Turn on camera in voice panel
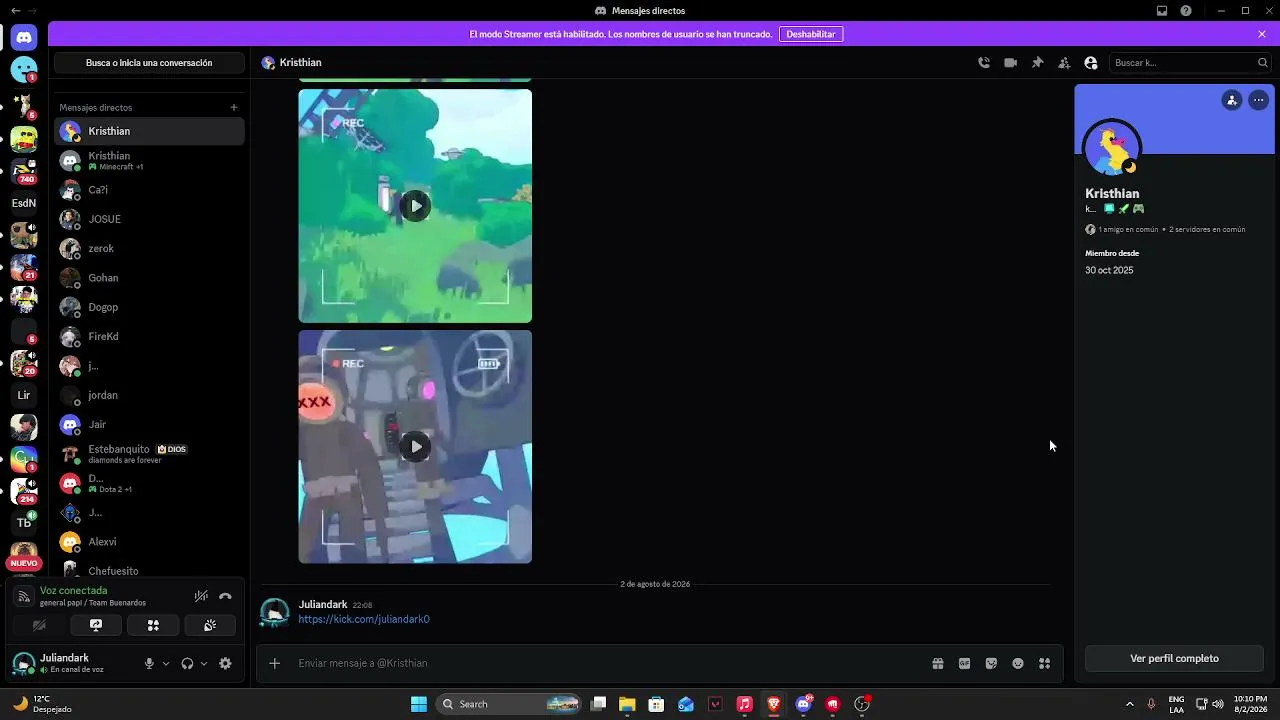Image resolution: width=1280 pixels, height=720 pixels. pos(39,626)
